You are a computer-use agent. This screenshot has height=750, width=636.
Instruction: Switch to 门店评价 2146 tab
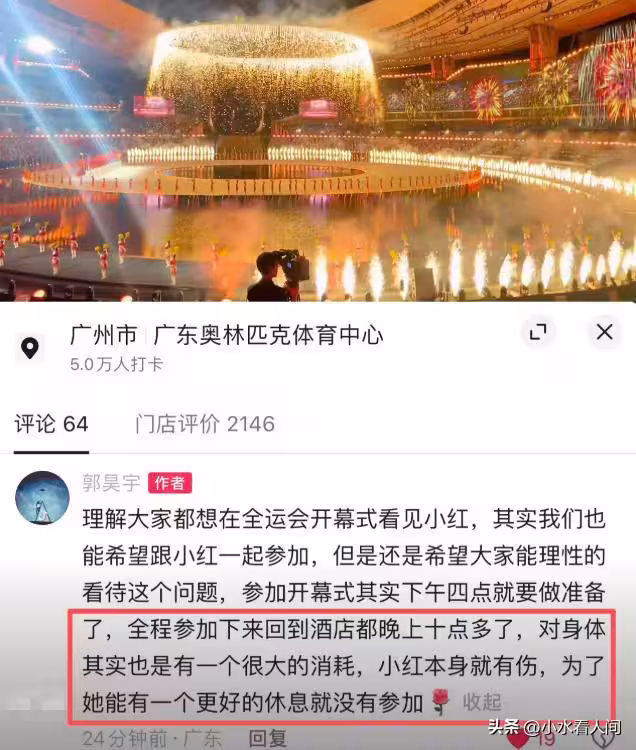tap(205, 424)
